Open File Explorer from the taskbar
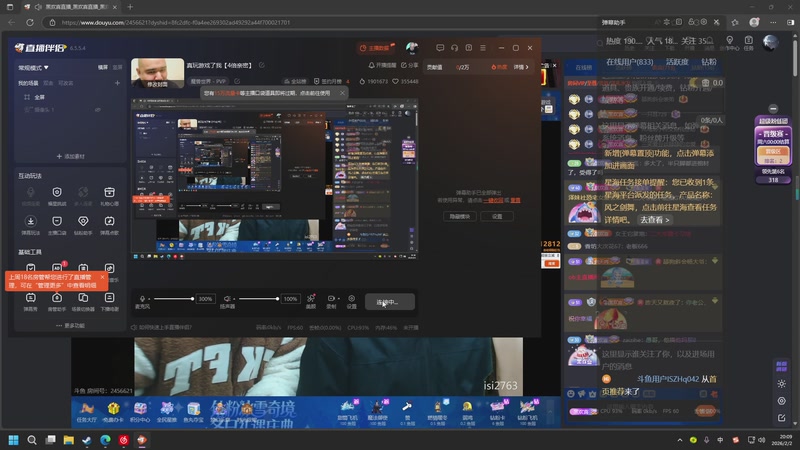800x450 pixels. click(x=68, y=440)
